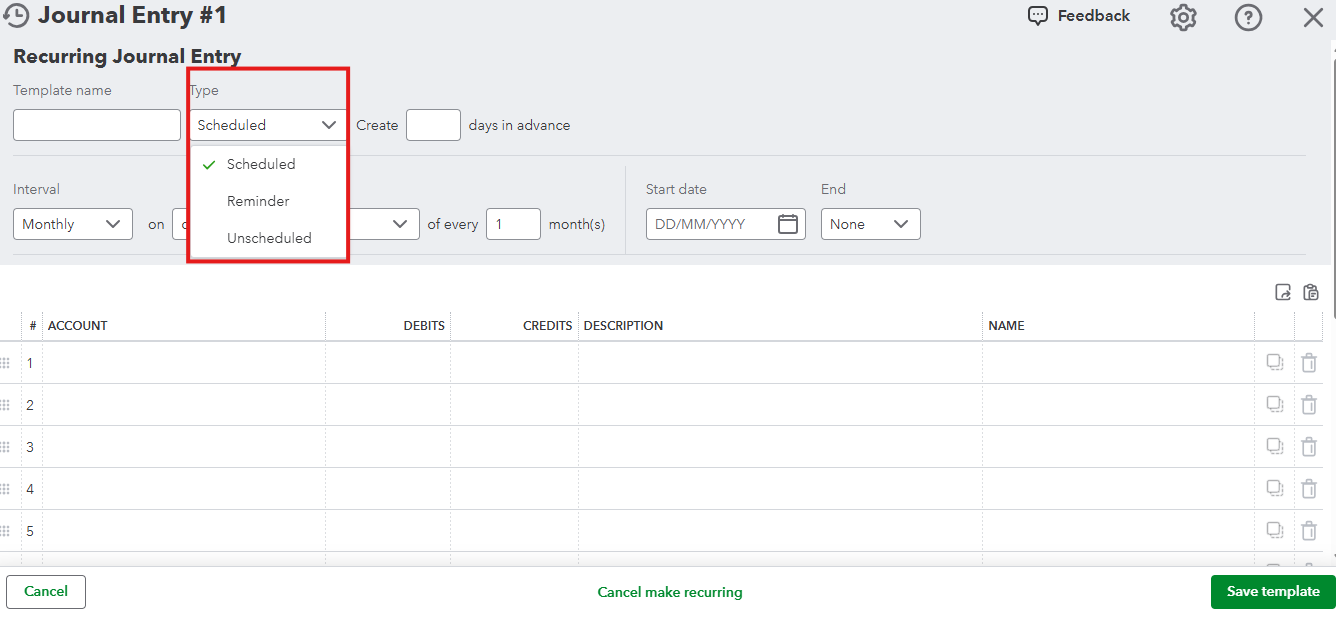Click the days in advance input box
Image resolution: width=1336 pixels, height=624 pixels.
pyautogui.click(x=433, y=125)
